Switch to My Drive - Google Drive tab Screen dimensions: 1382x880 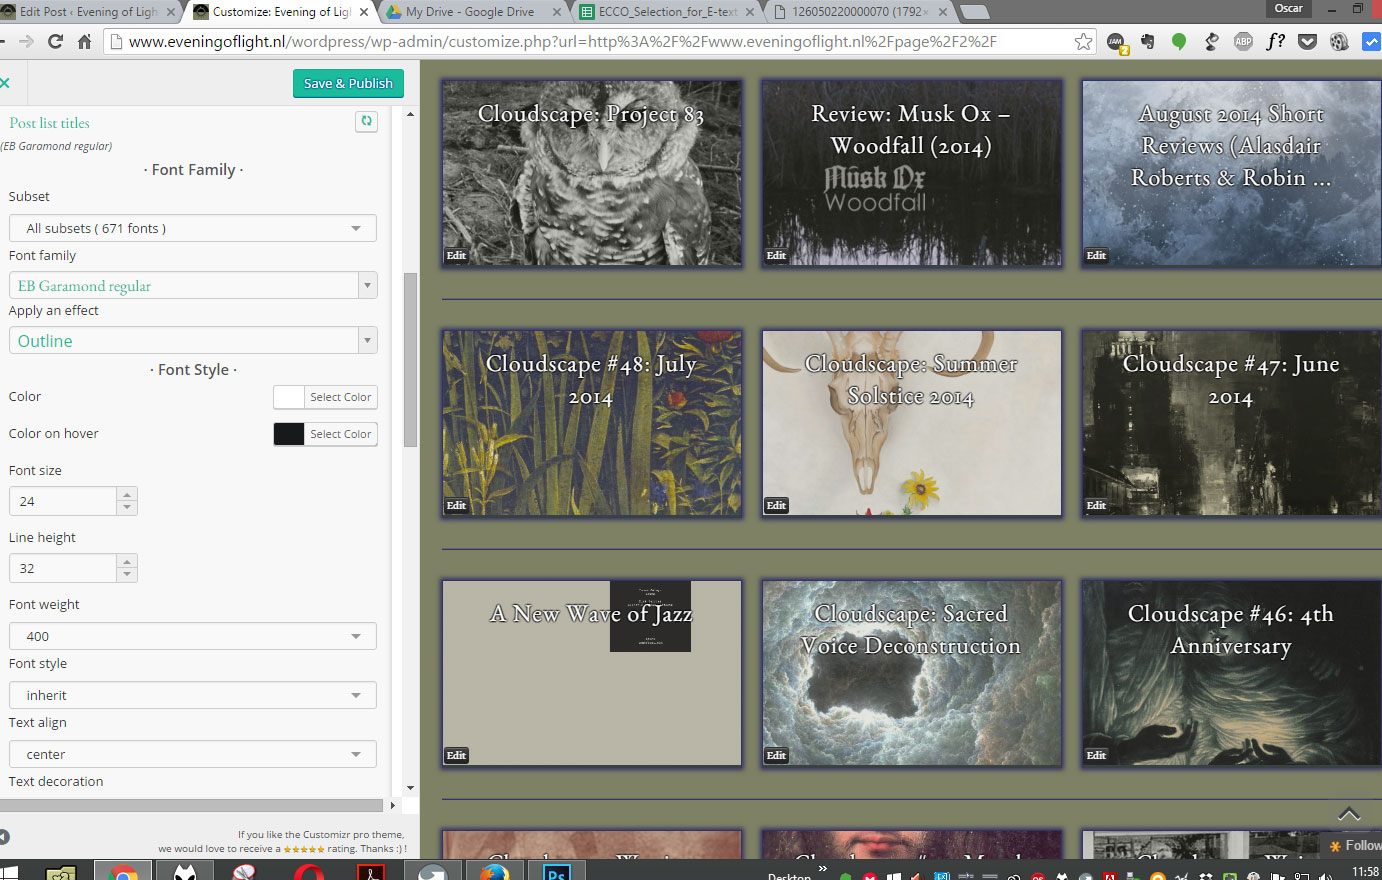tap(470, 12)
